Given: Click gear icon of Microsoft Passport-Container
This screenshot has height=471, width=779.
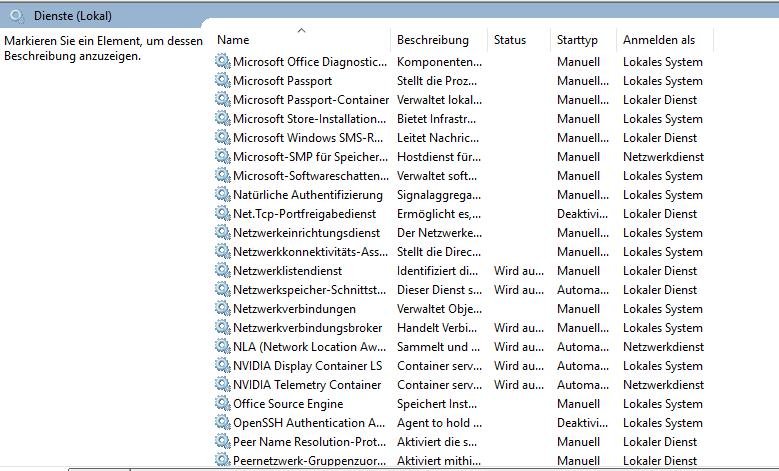Looking at the screenshot, I should pyautogui.click(x=223, y=99).
